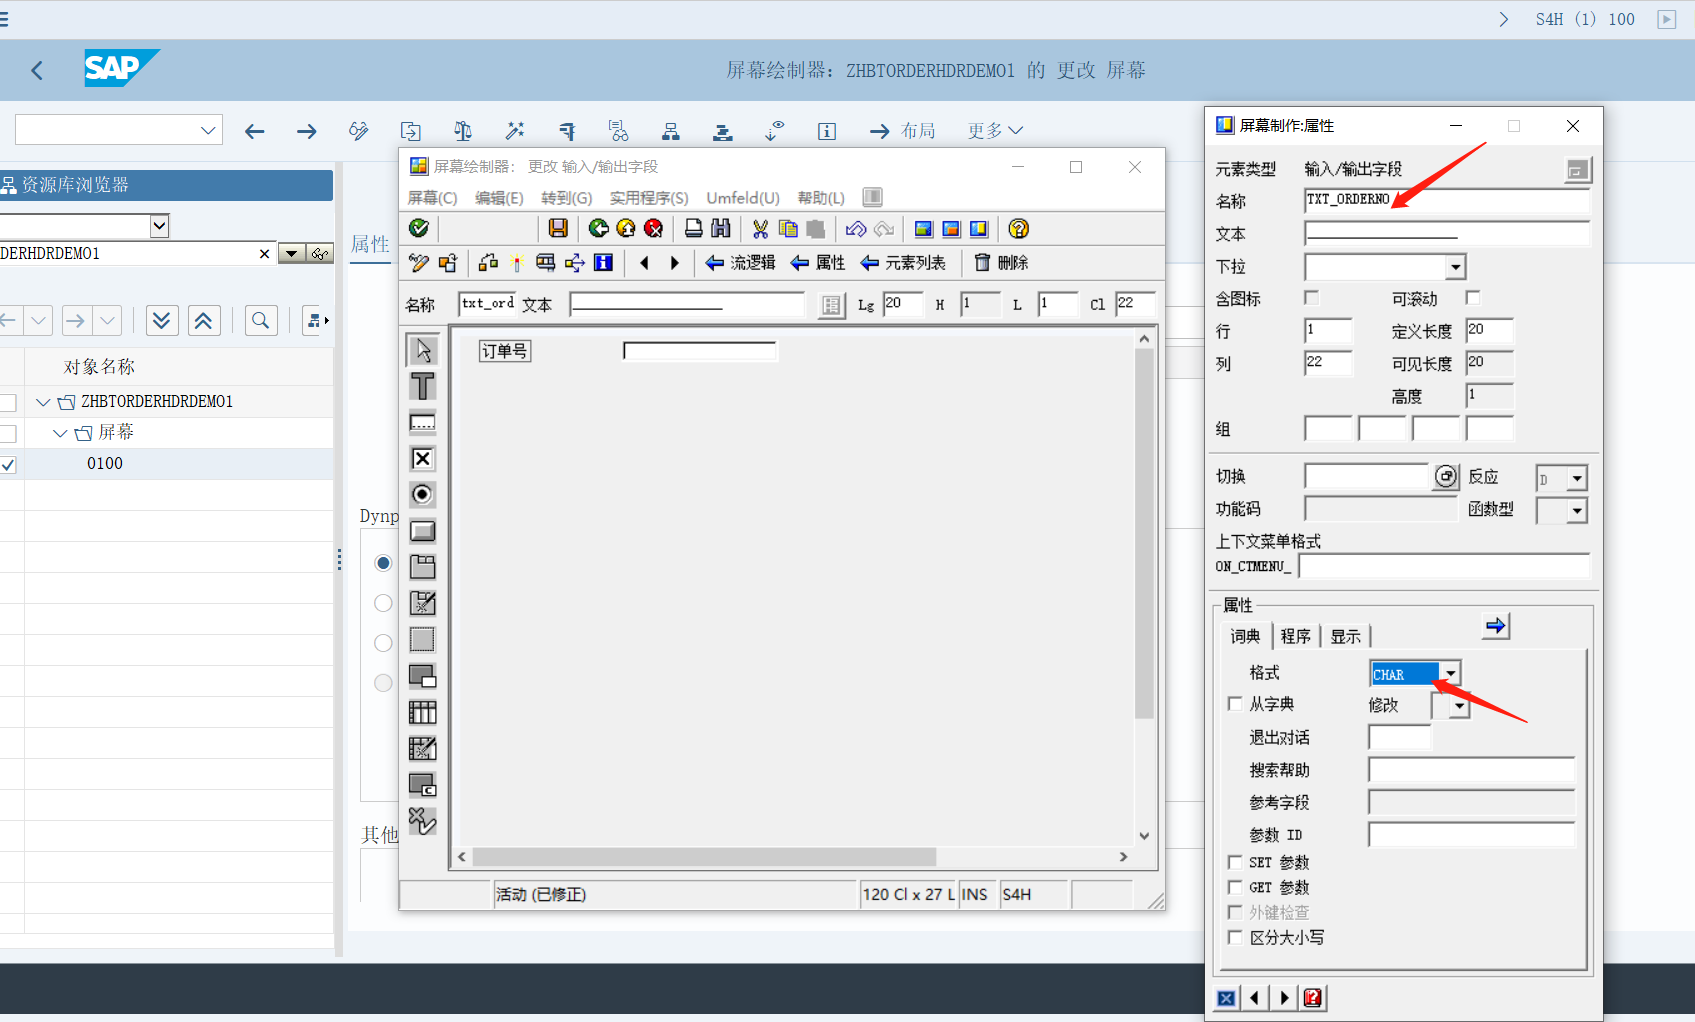Click the yellow Exit icon in painter toolbar
The image size is (1695, 1022).
[626, 229]
